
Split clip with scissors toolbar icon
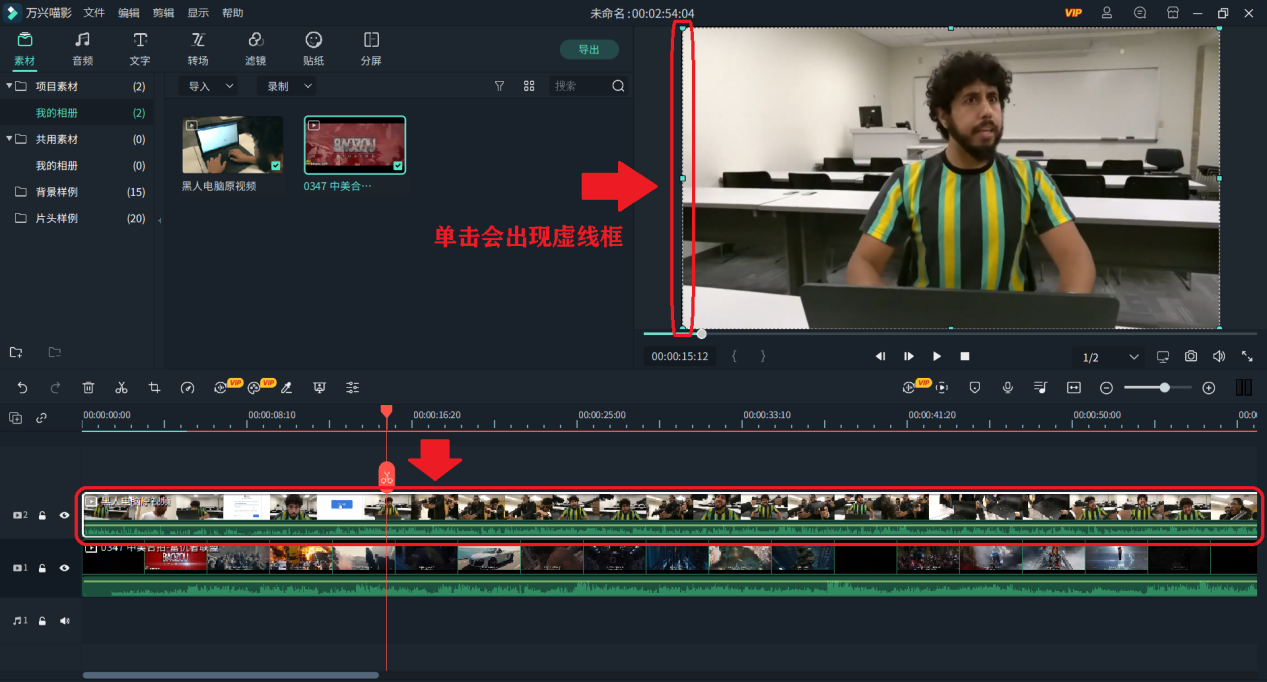click(121, 387)
